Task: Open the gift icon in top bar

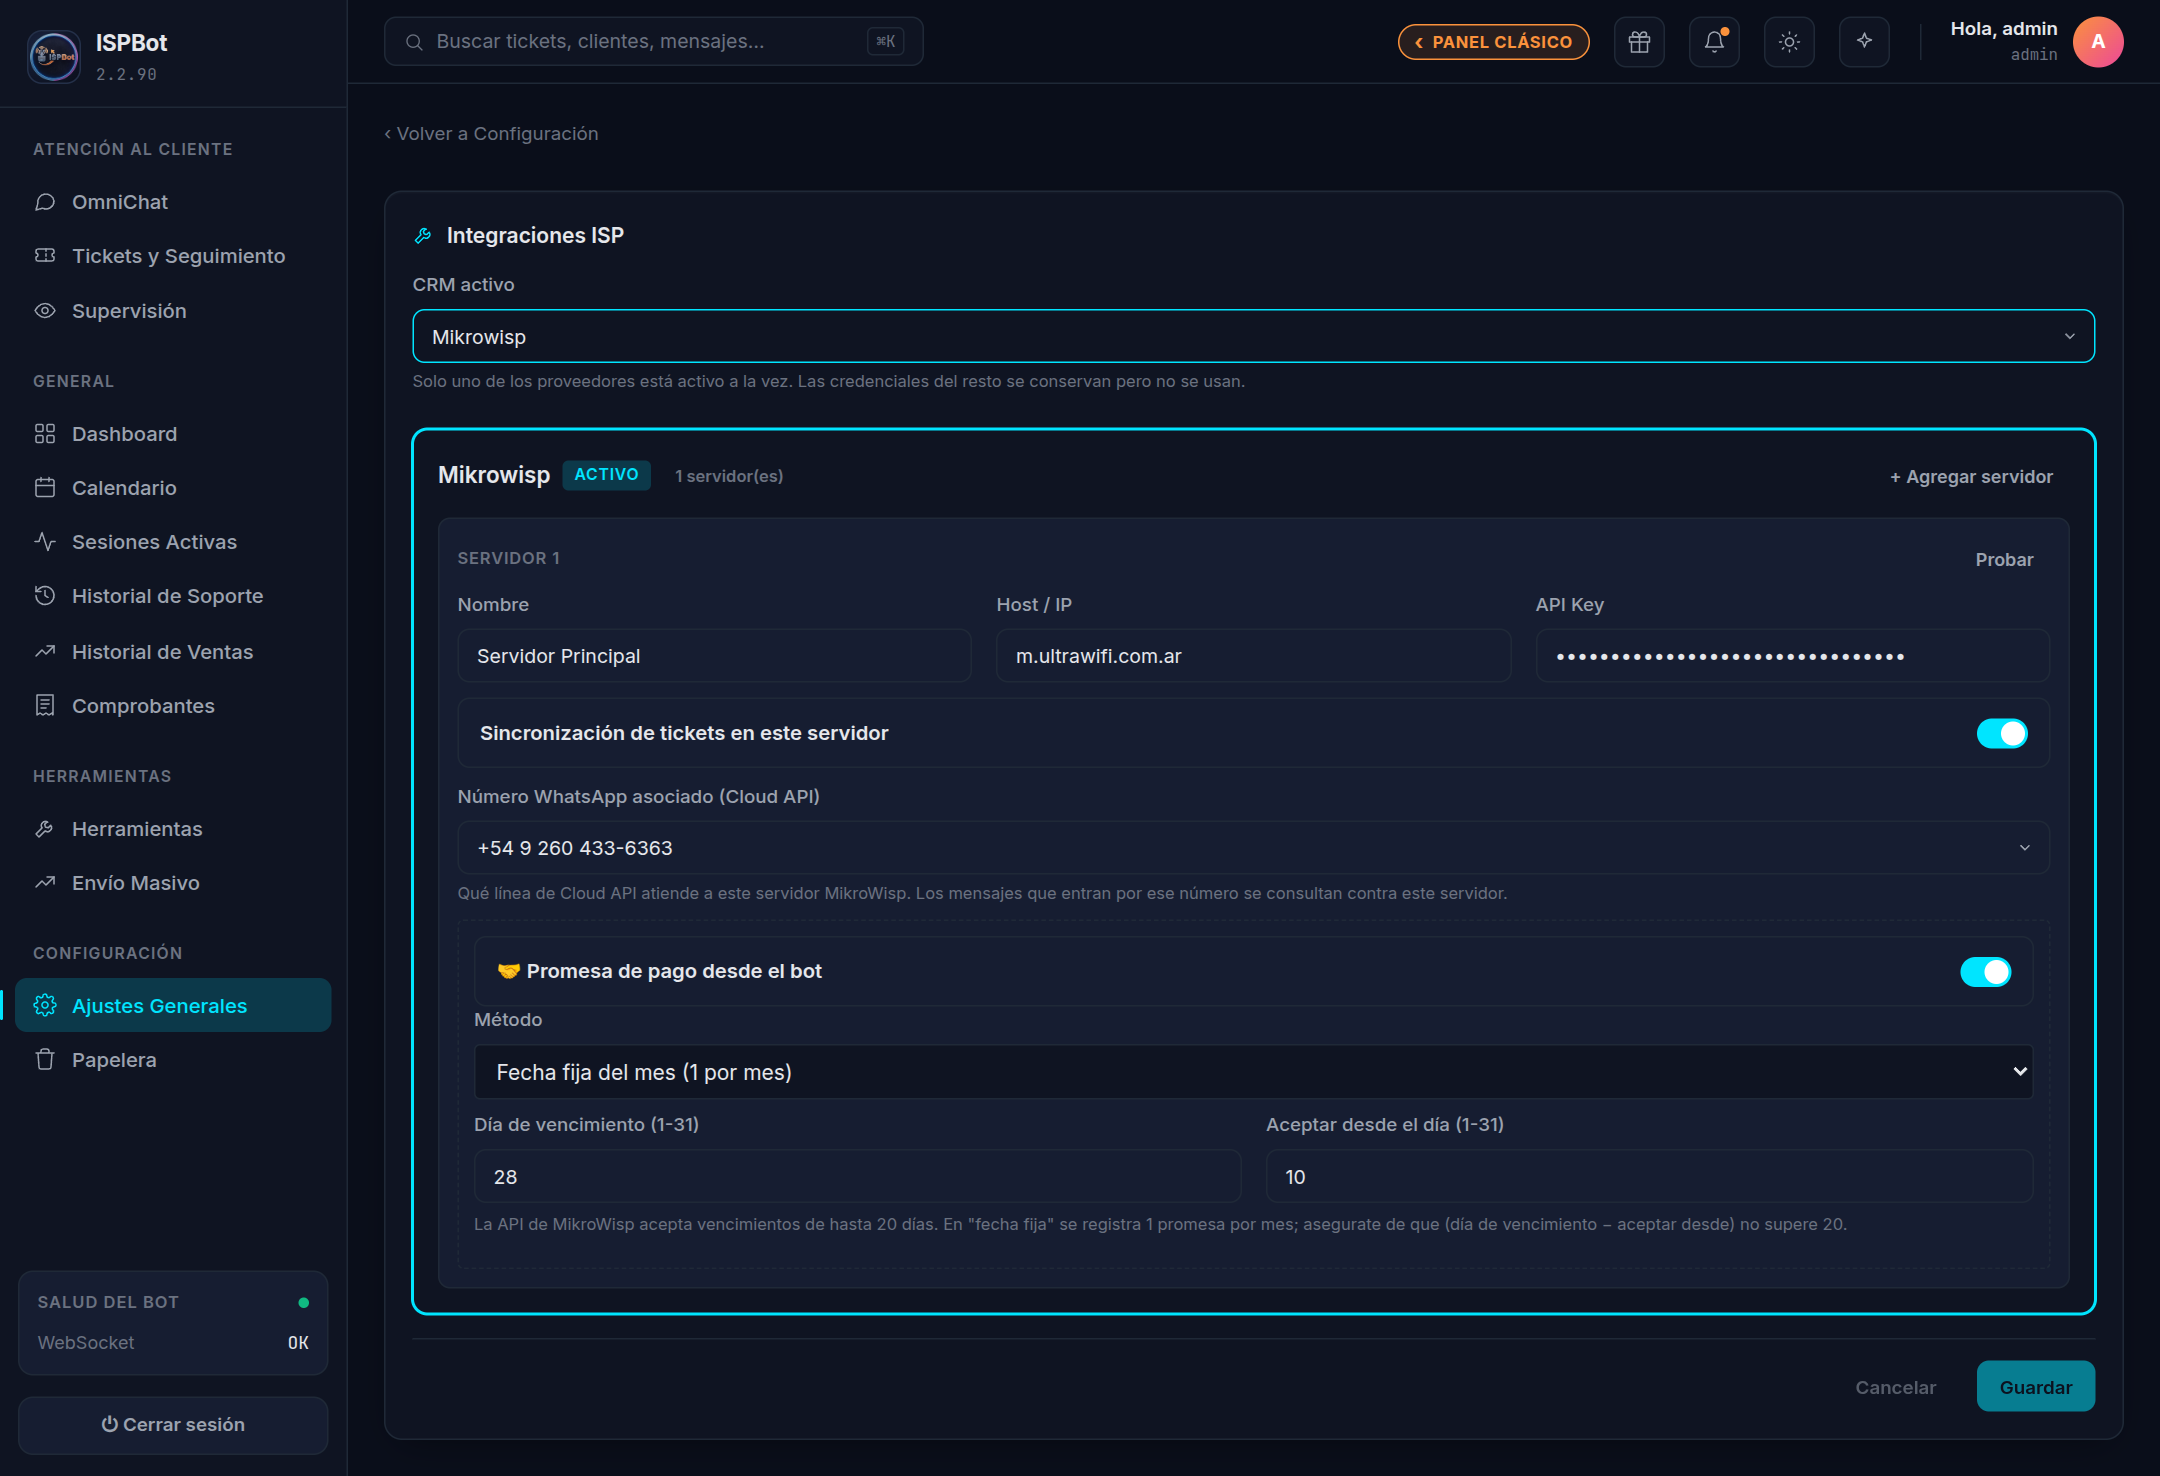Action: pos(1639,42)
